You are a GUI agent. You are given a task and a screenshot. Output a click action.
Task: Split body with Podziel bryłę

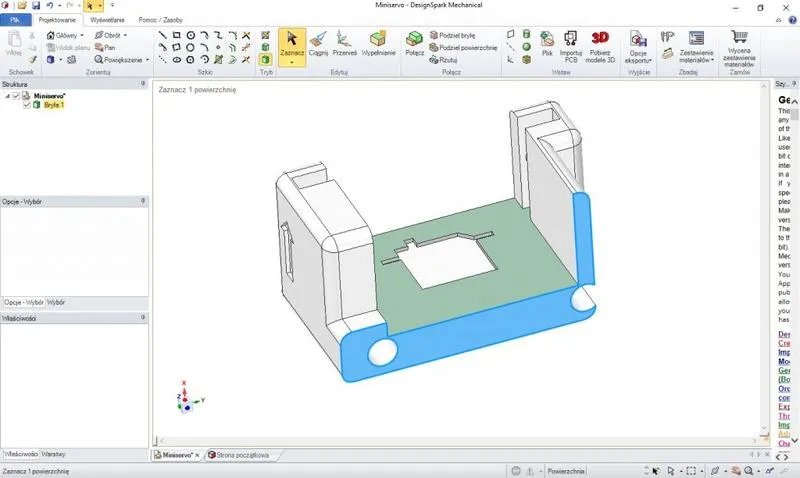(453, 35)
